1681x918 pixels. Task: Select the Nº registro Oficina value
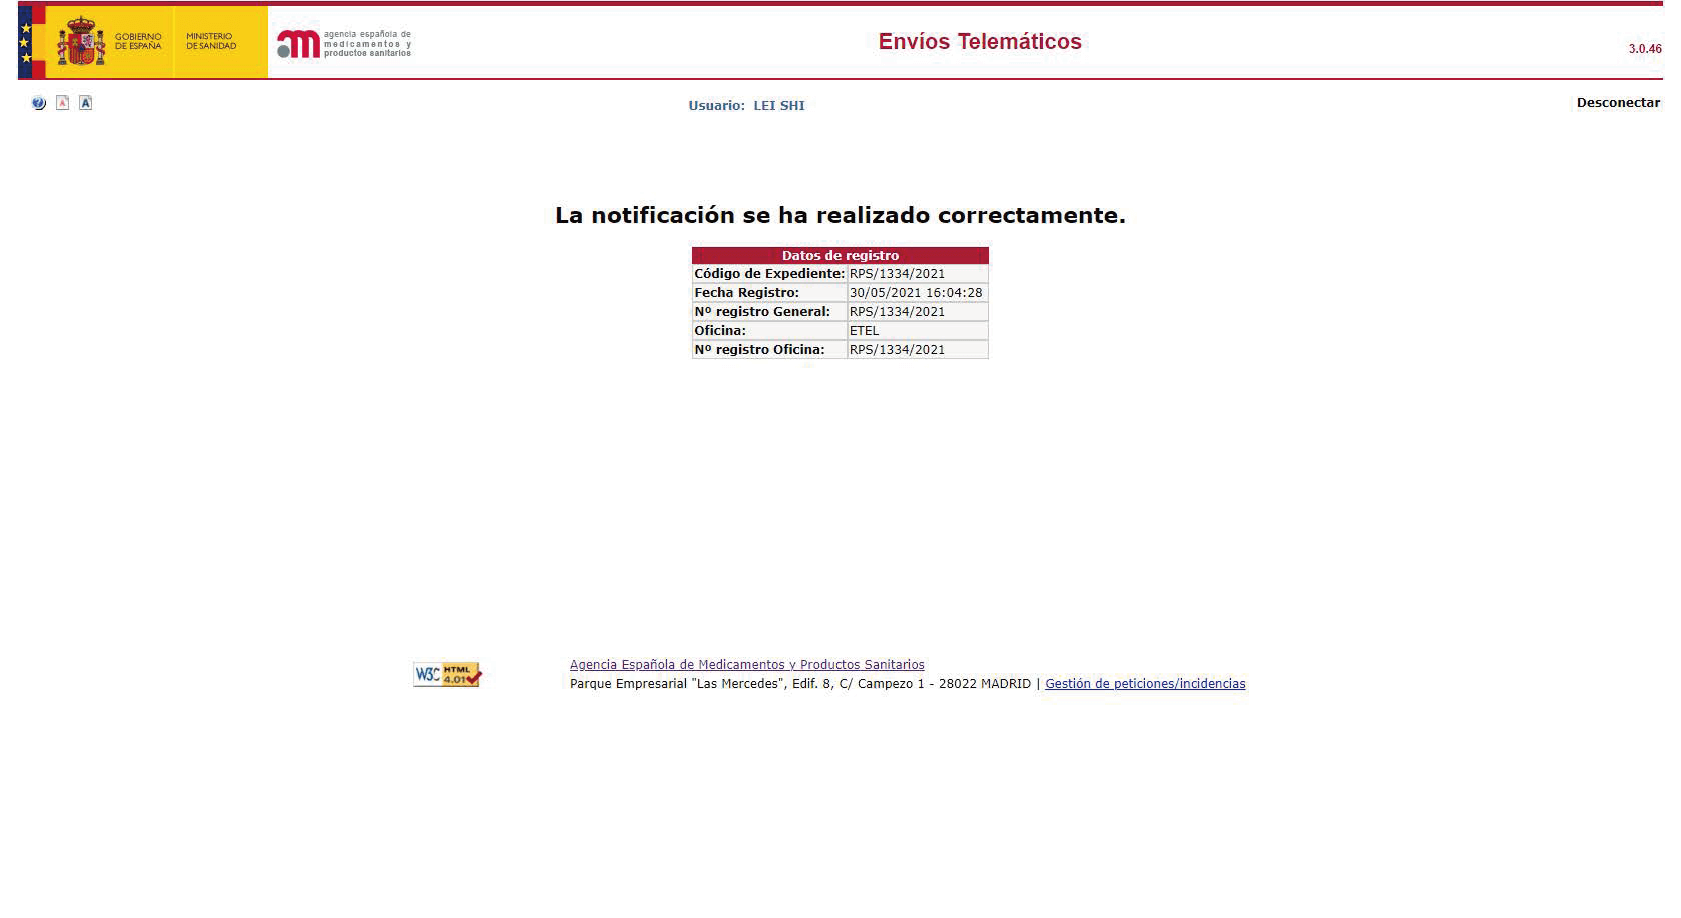click(x=897, y=350)
